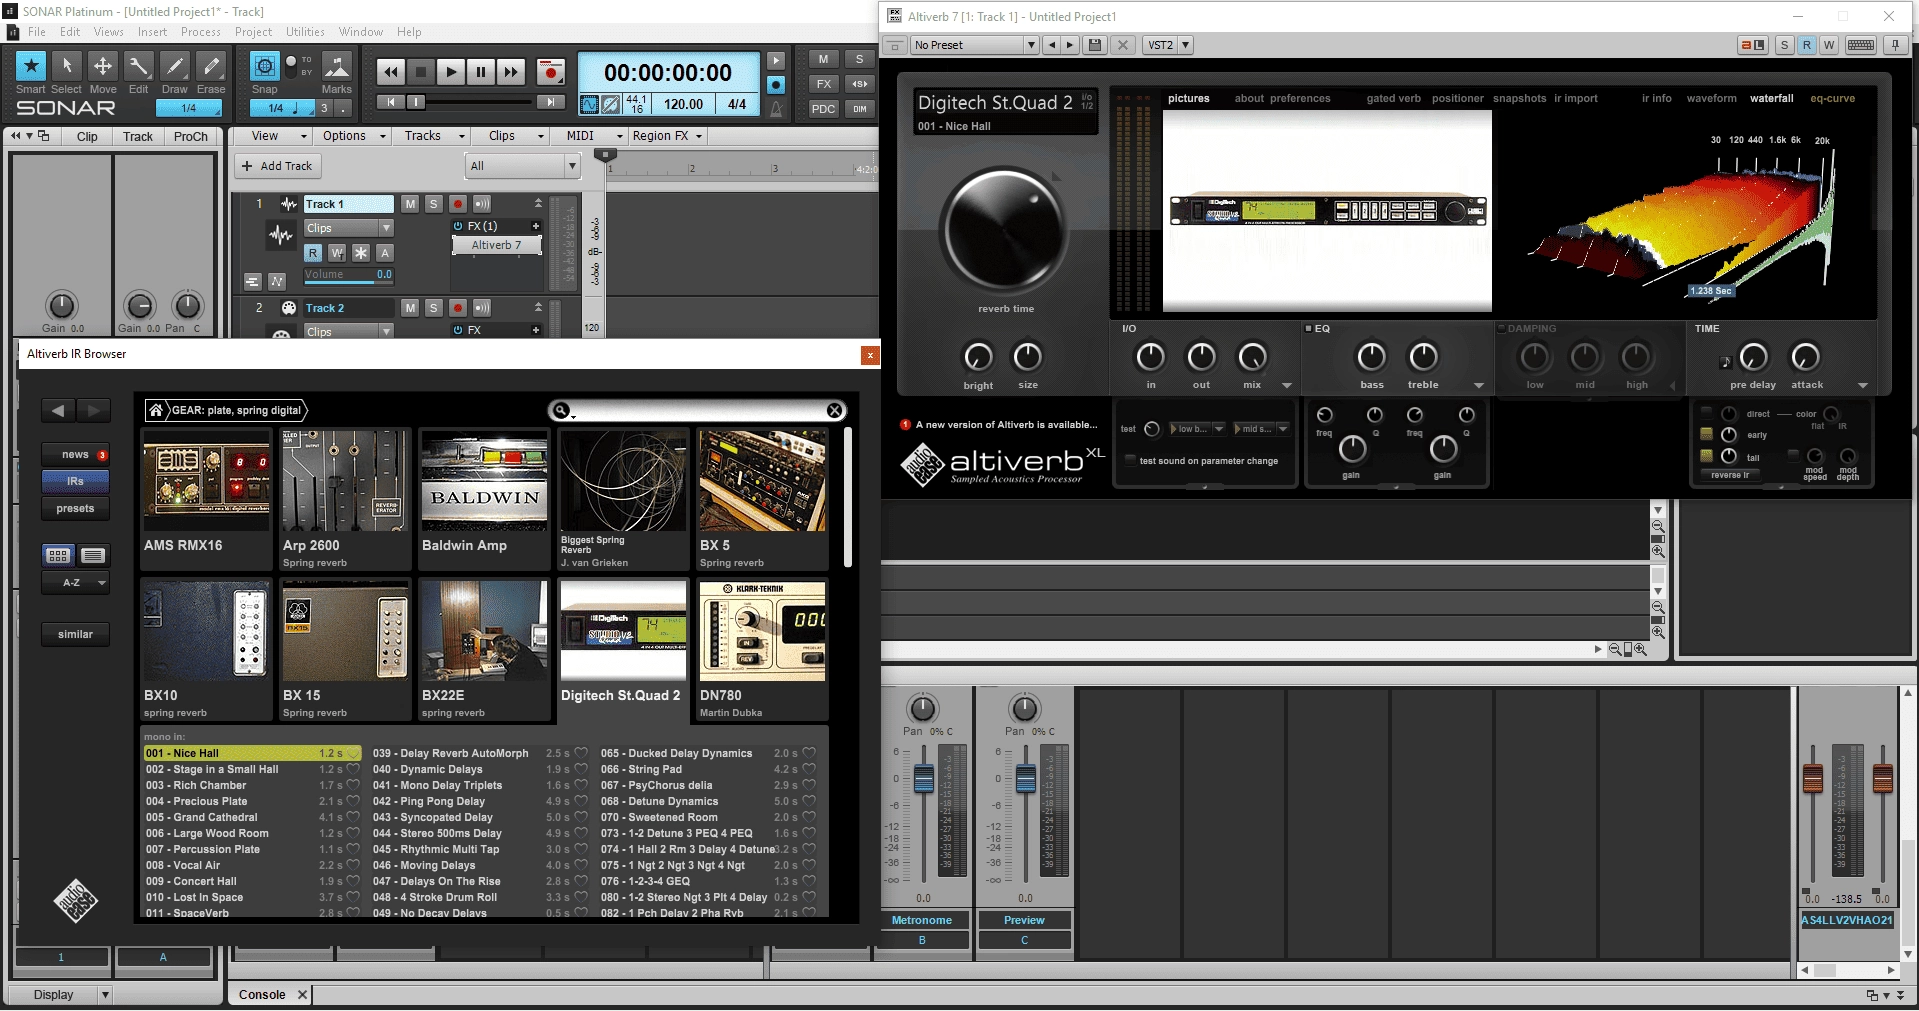1919x1011 pixels.
Task: Expand the EQ section arrow under treble
Action: [1478, 386]
